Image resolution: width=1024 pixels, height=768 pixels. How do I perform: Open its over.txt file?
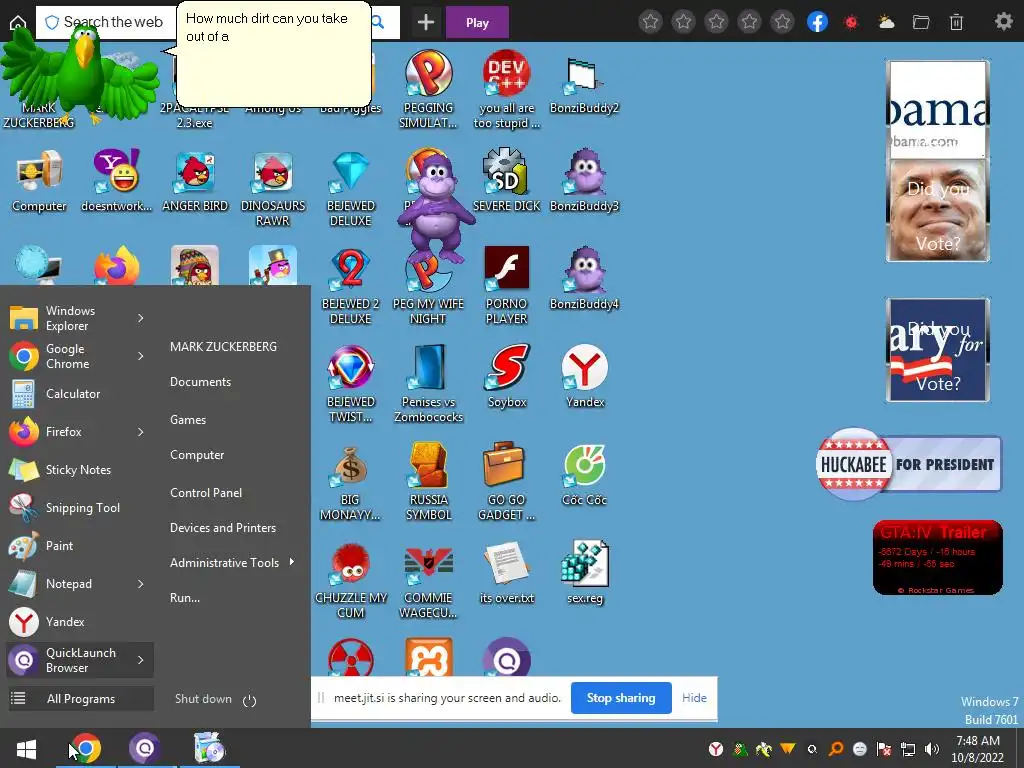[x=507, y=573]
